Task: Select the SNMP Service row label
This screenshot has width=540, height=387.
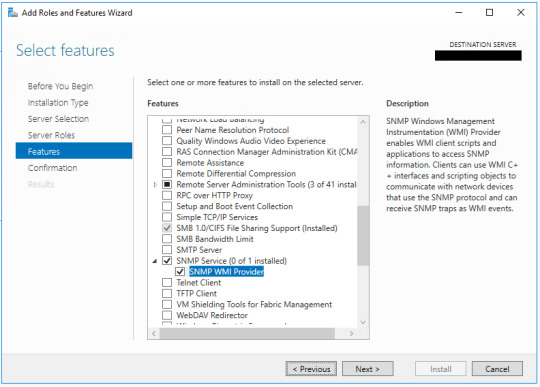Action: 231,261
